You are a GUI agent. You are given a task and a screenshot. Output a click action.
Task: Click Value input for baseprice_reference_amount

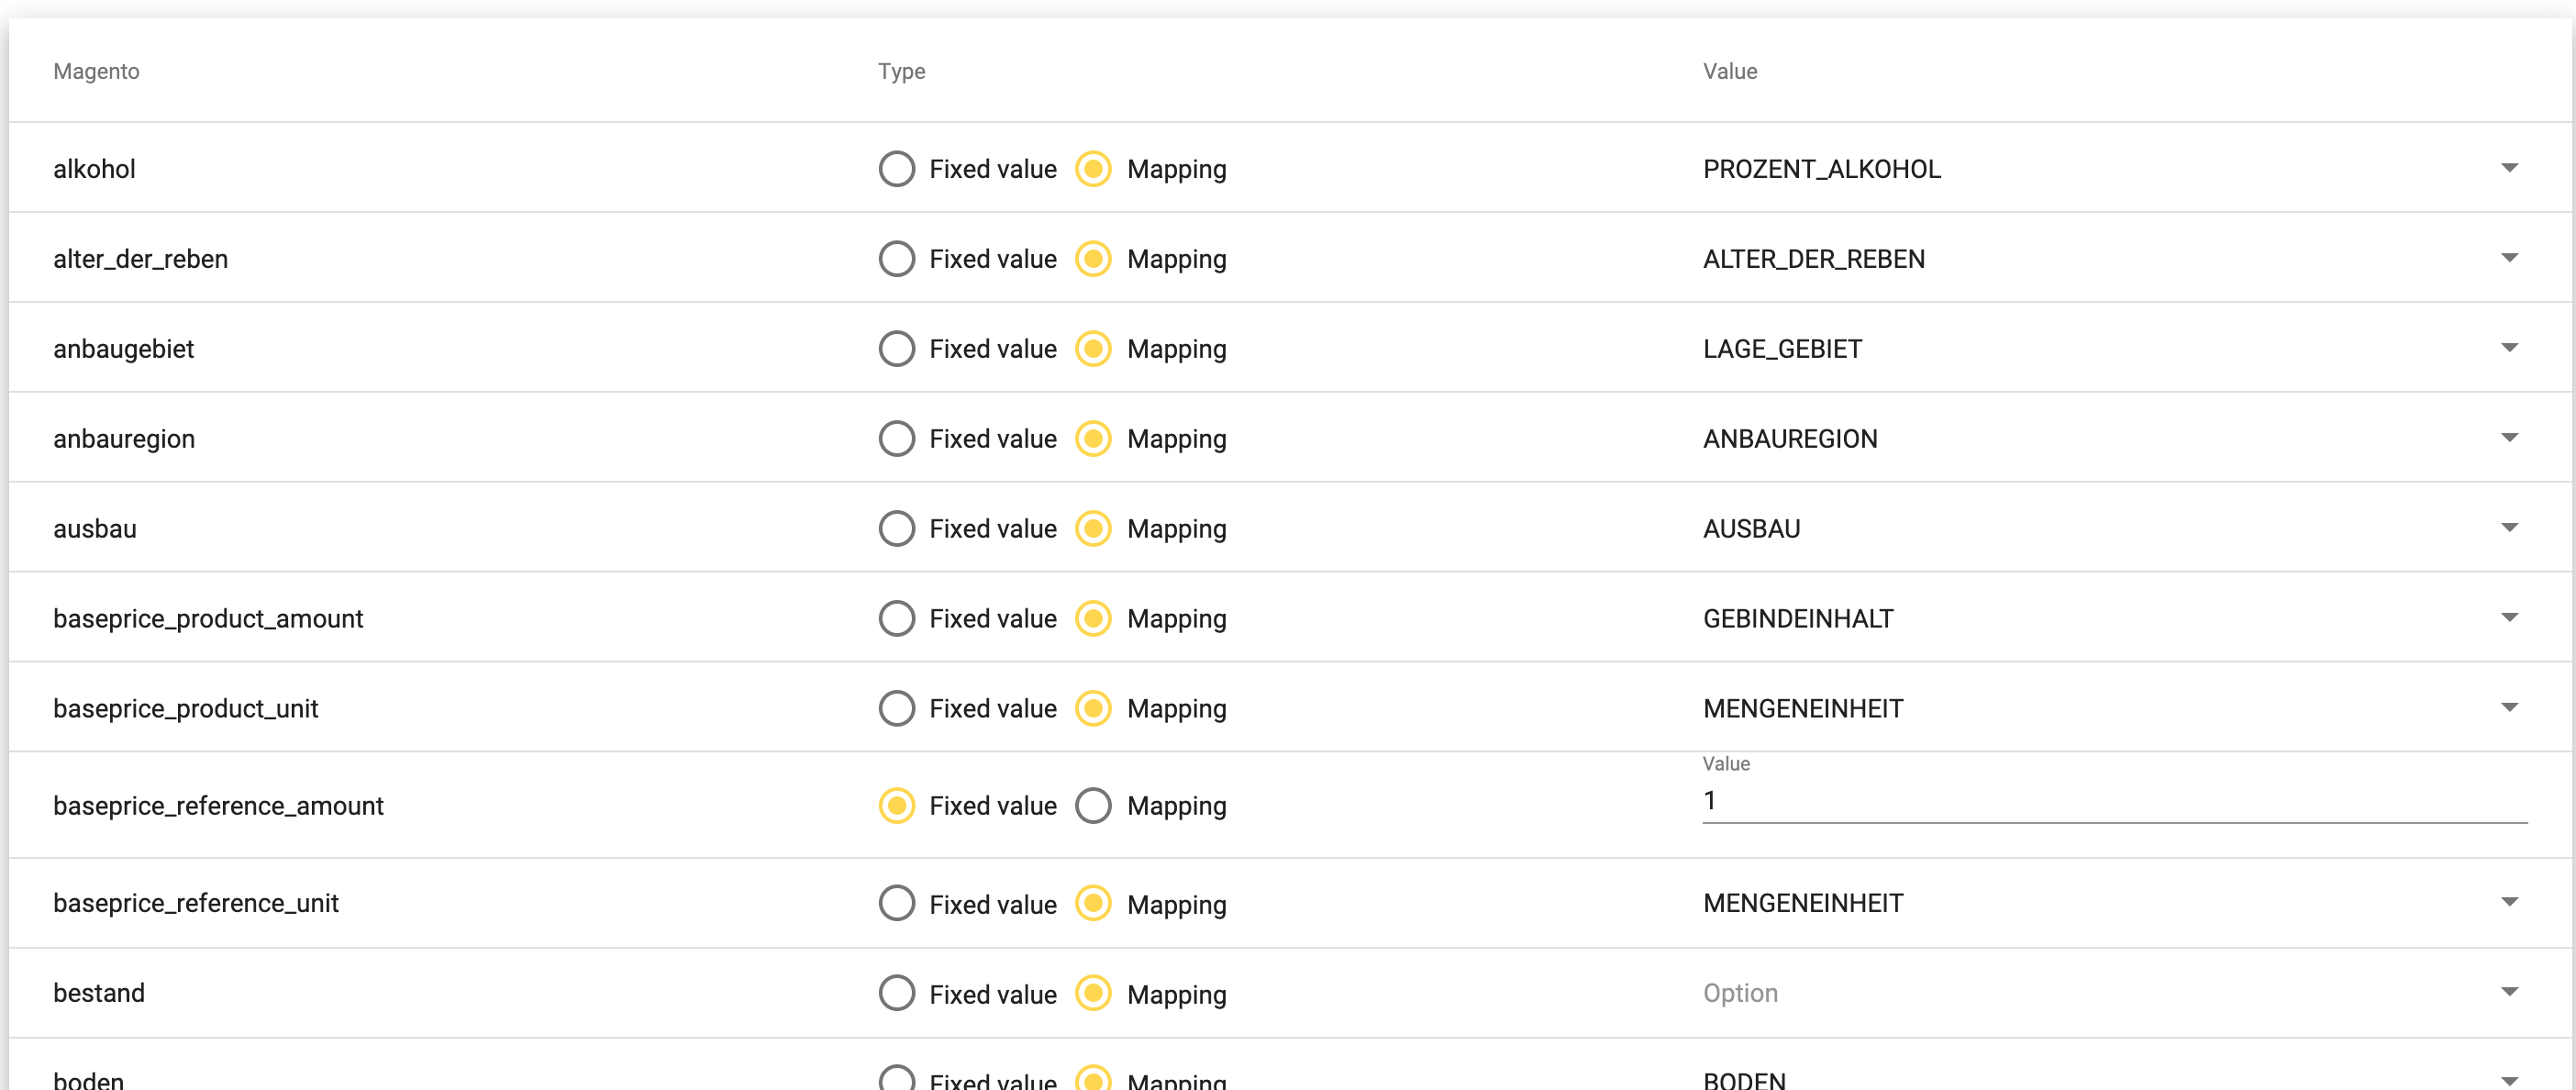(x=2114, y=801)
